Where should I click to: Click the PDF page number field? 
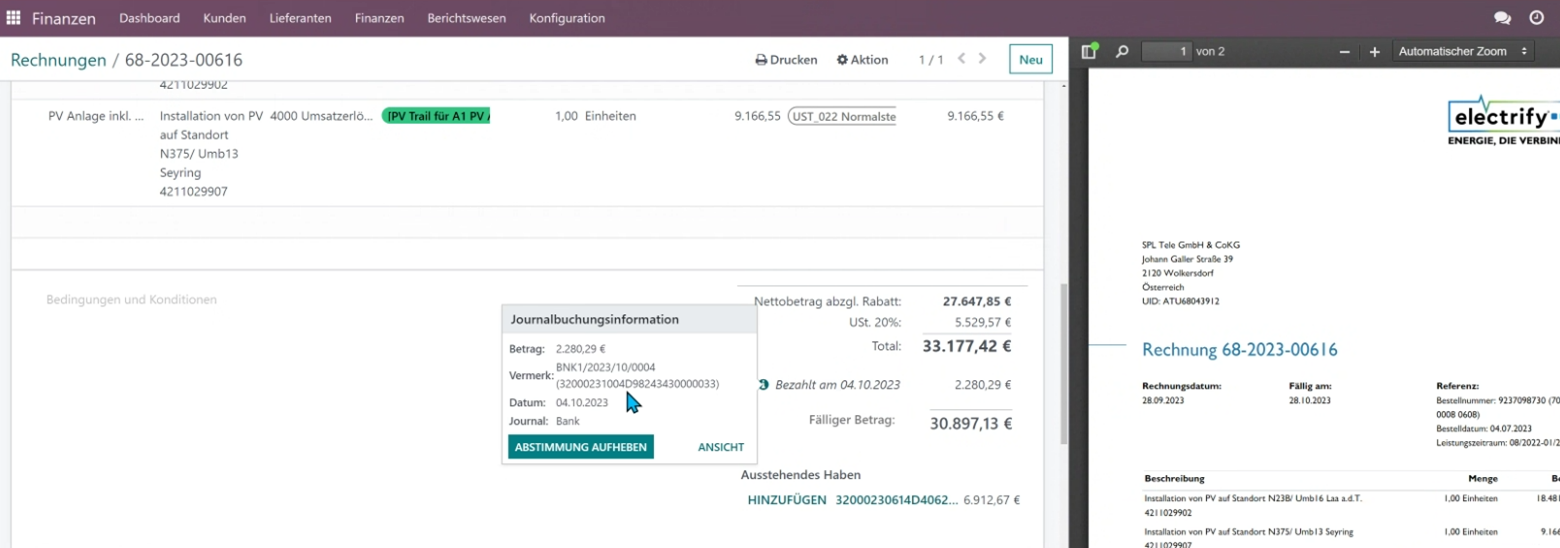(x=1166, y=51)
